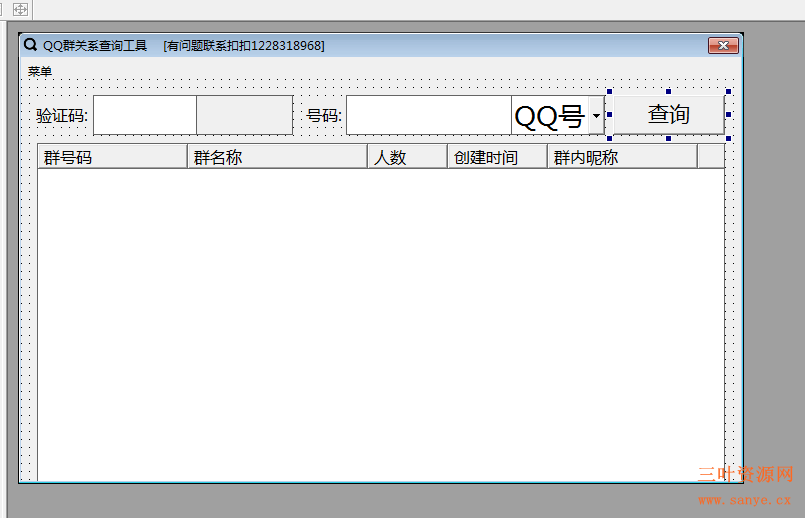Click the 查询 button

[x=667, y=115]
